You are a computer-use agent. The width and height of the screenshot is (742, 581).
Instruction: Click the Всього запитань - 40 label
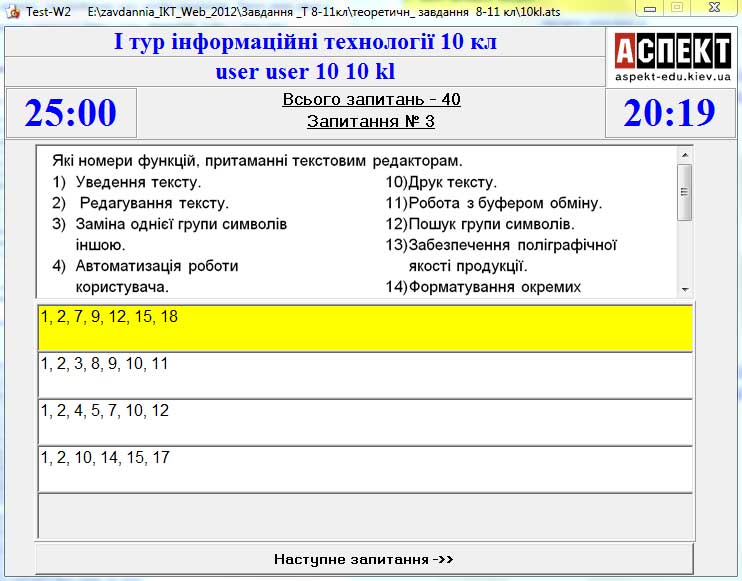[371, 100]
